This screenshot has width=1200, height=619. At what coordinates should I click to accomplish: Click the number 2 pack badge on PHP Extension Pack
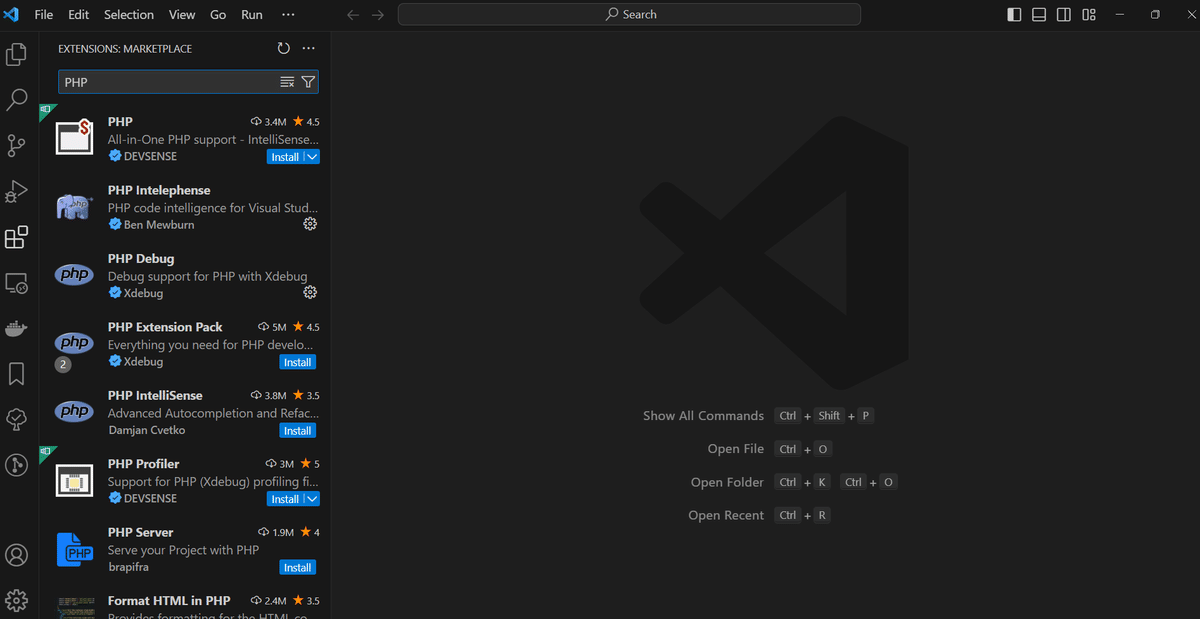[x=63, y=365]
